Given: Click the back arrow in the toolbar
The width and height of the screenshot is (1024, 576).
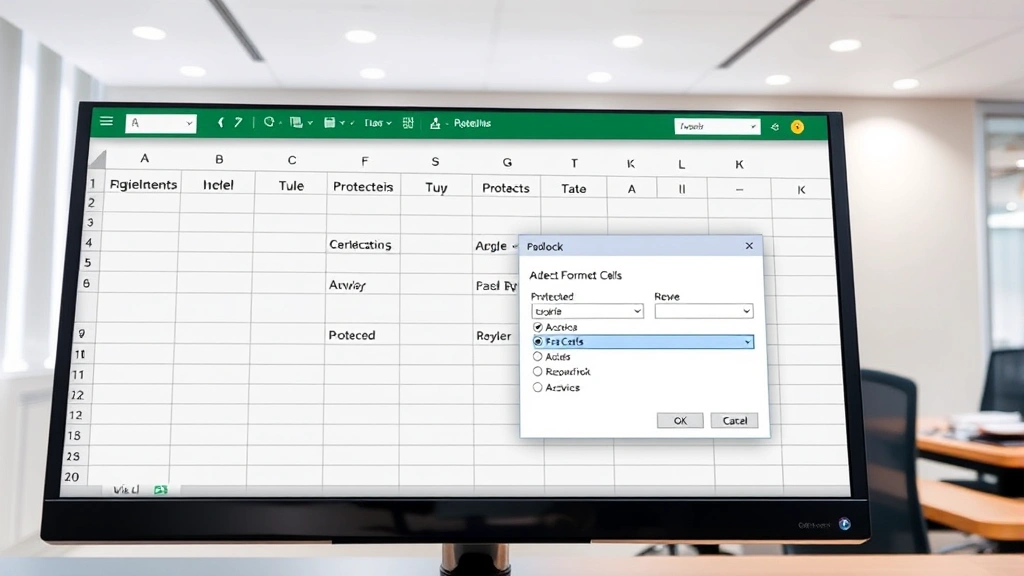Looking at the screenshot, I should tap(221, 123).
